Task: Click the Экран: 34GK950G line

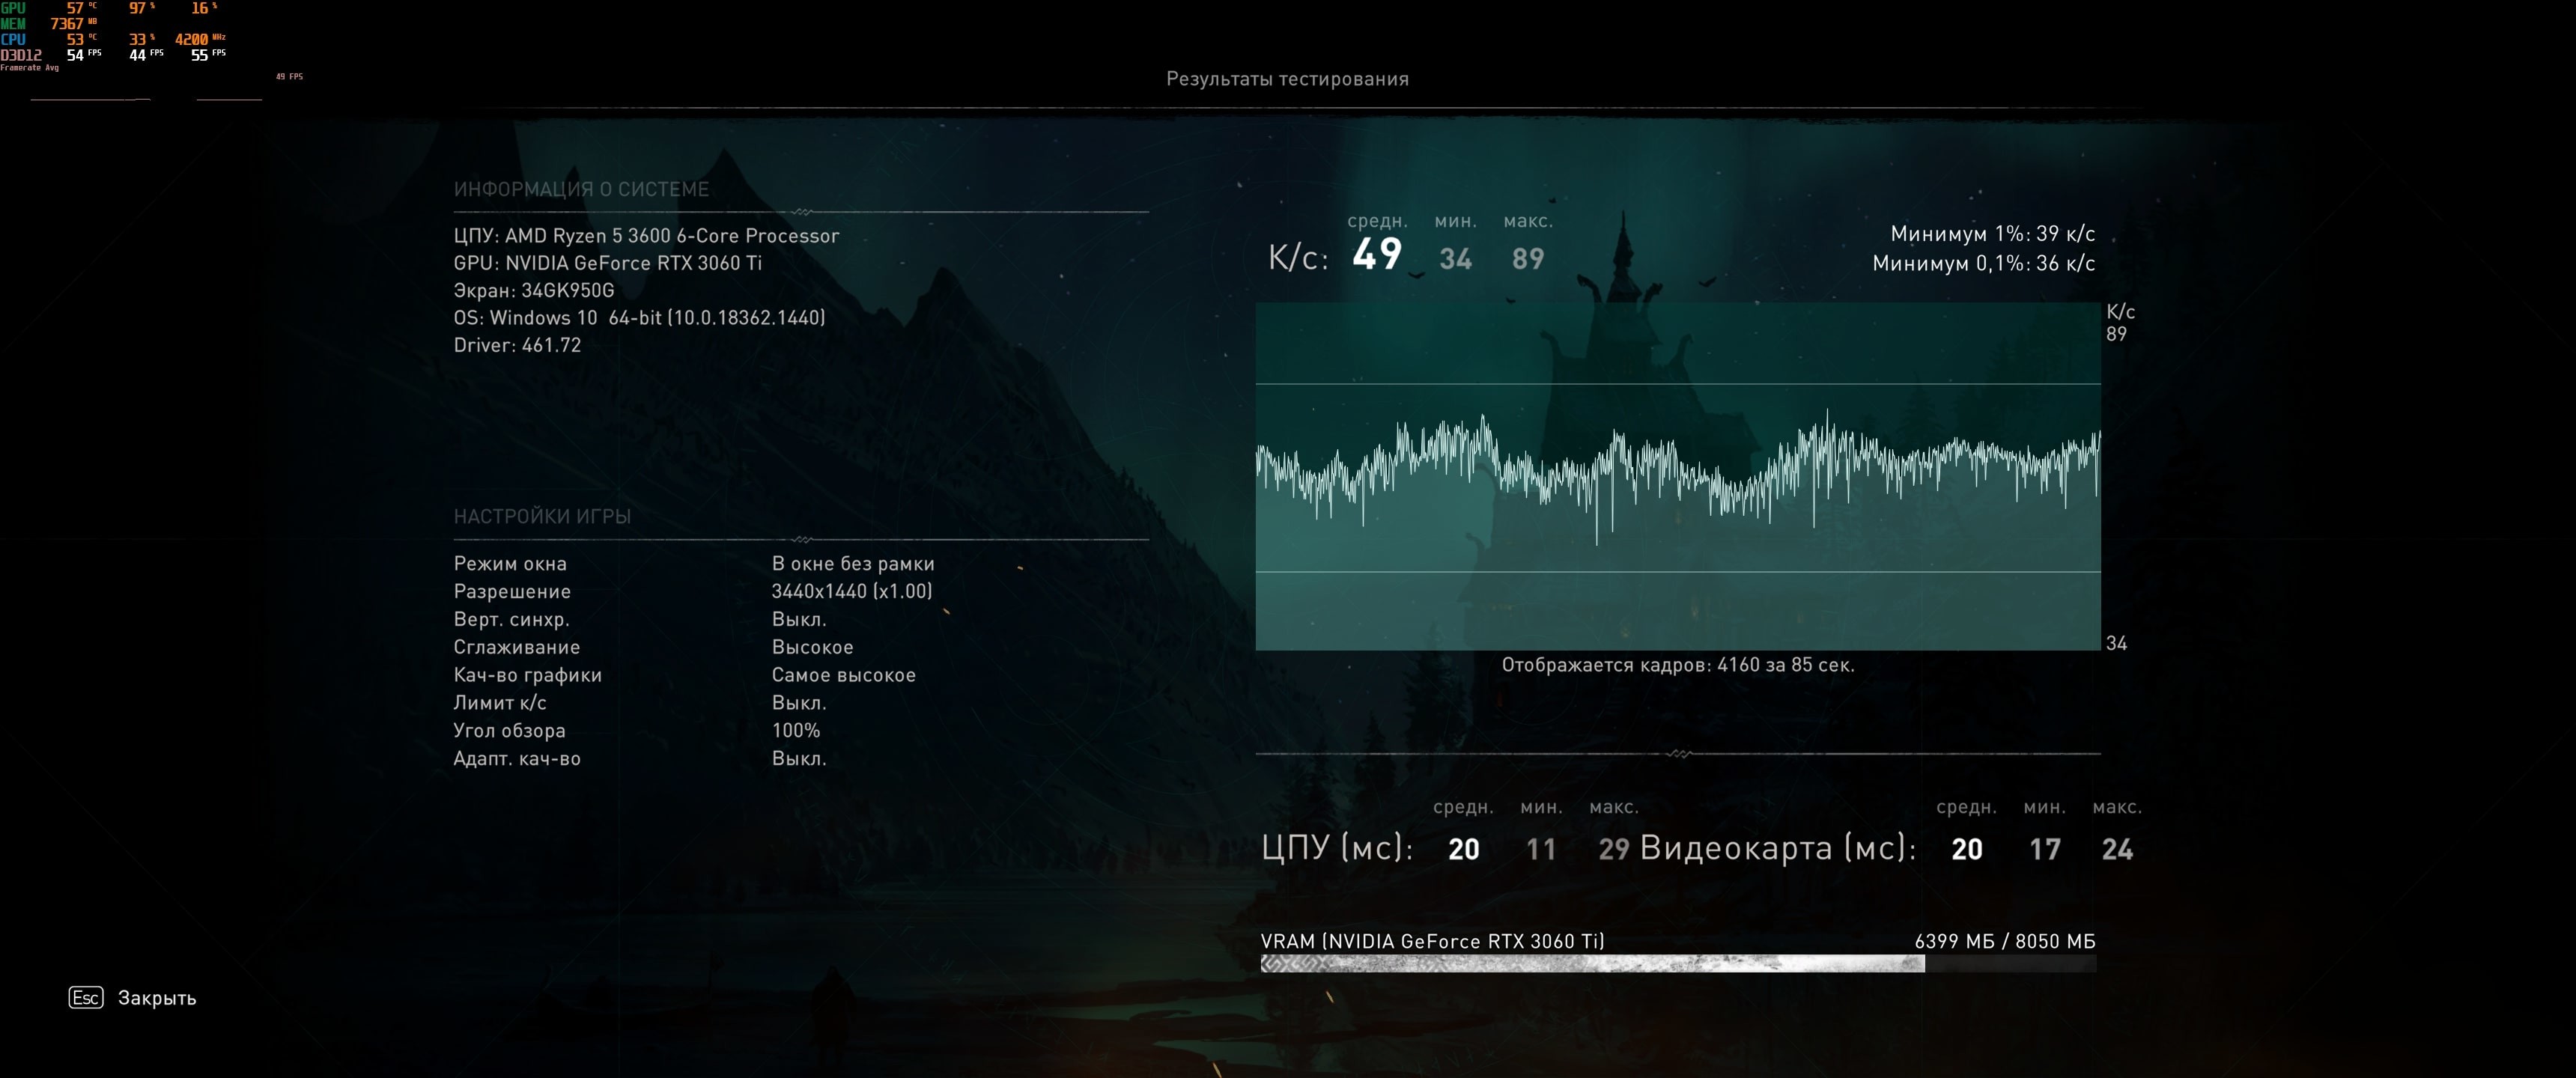Action: tap(534, 290)
